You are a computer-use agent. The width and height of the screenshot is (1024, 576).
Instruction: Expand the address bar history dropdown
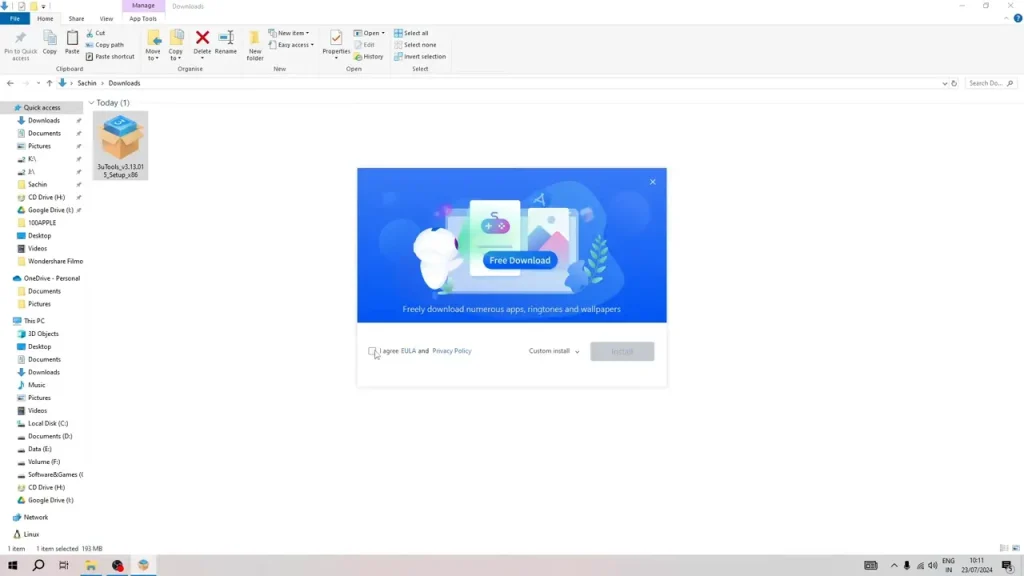944,83
